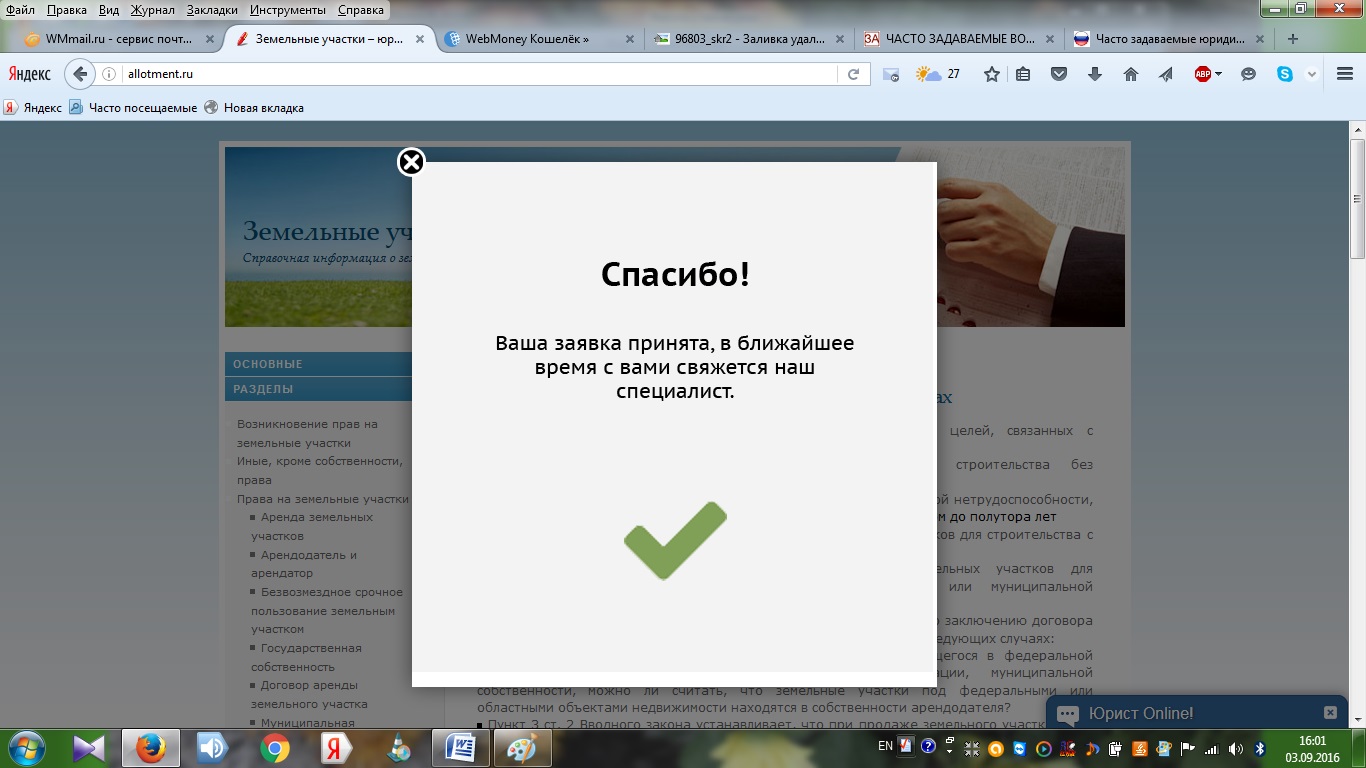Click the page vertical scrollbar
1366x768 pixels.
point(1357,200)
